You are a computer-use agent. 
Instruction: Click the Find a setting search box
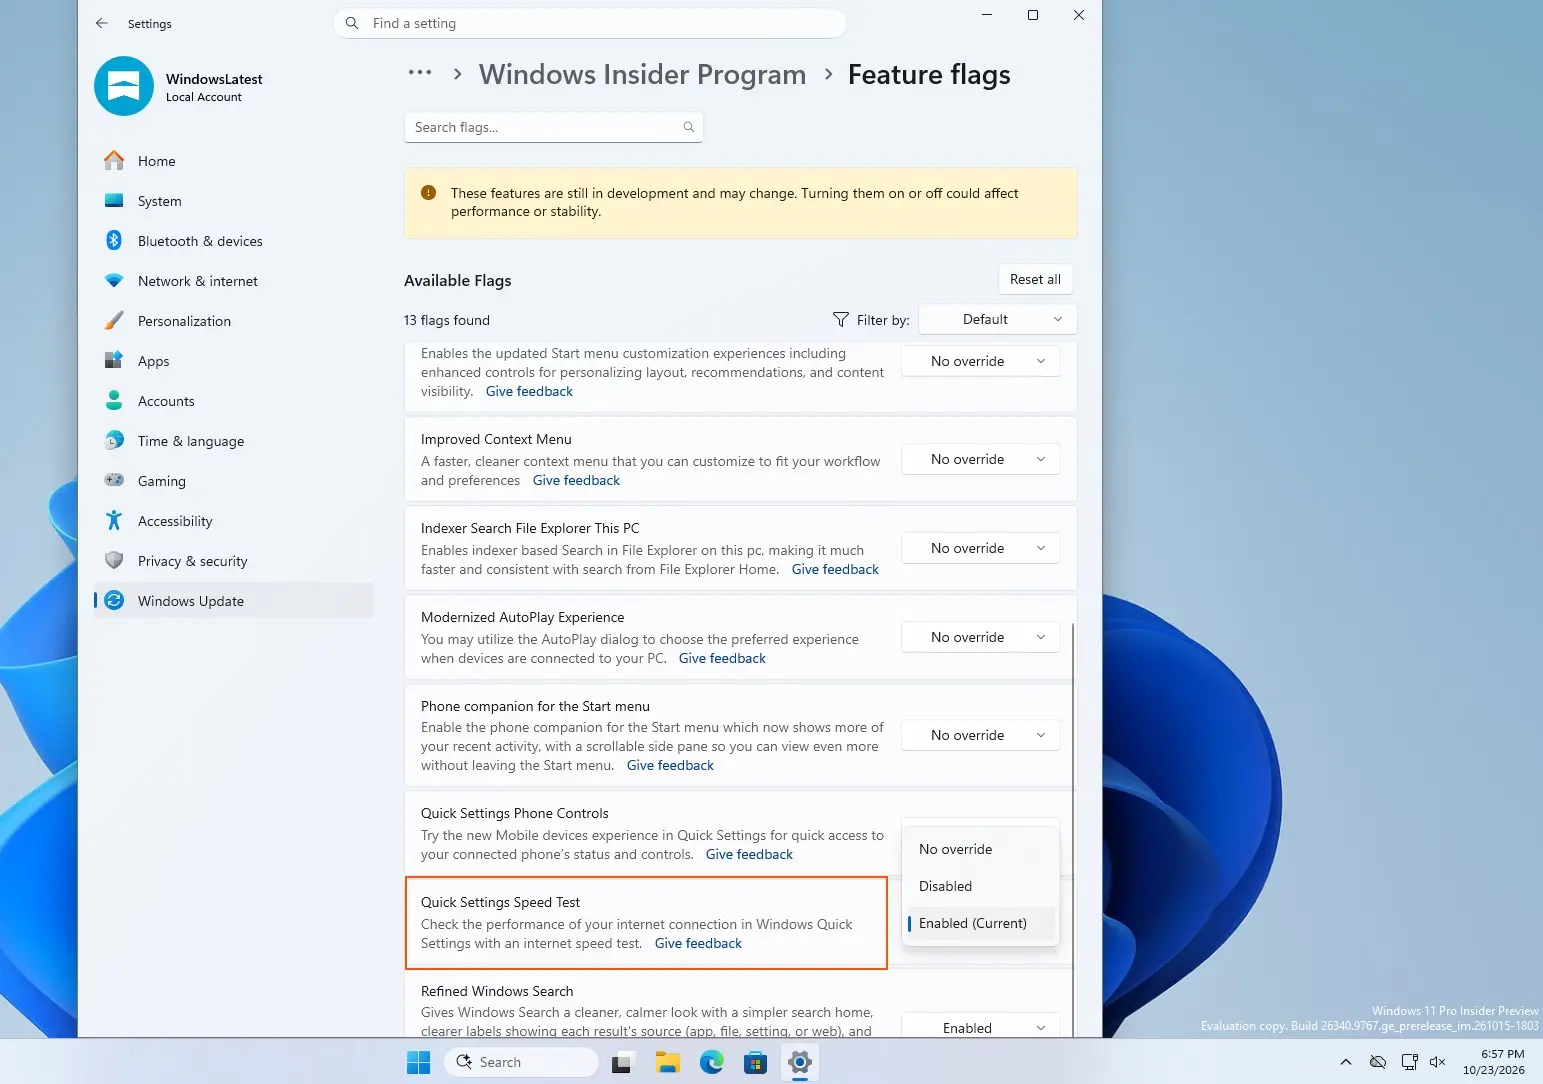pos(590,23)
